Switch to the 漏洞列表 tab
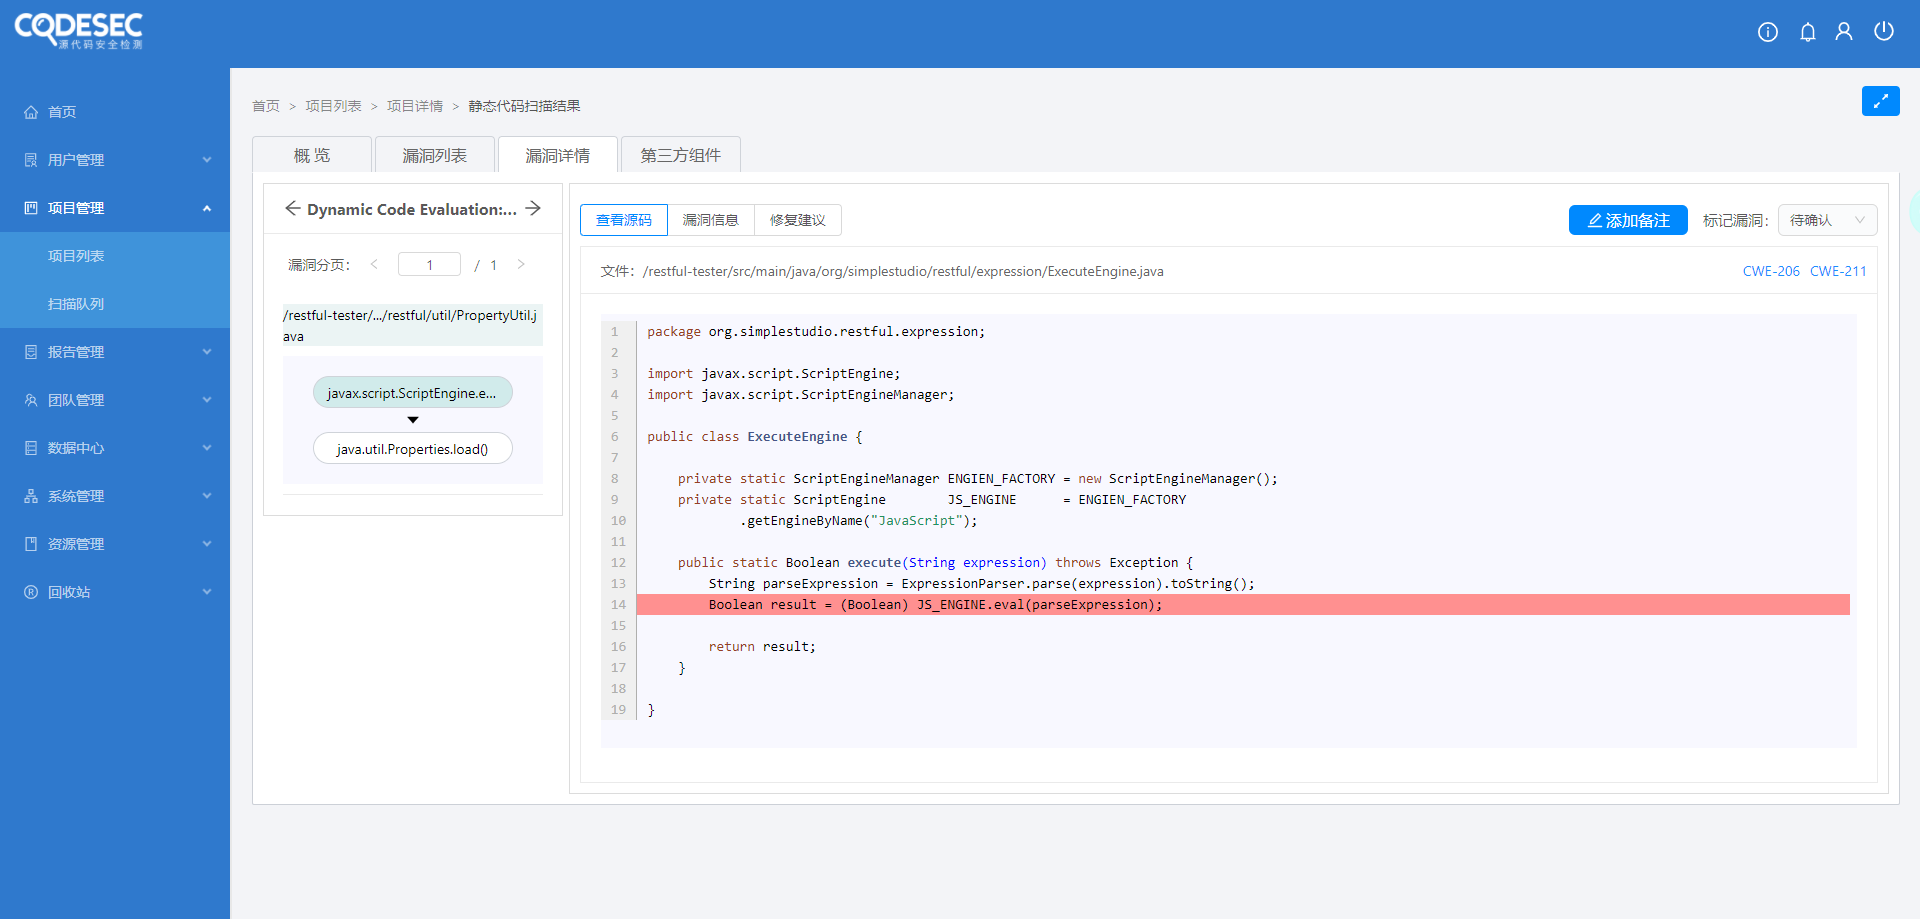1920x919 pixels. coord(434,155)
